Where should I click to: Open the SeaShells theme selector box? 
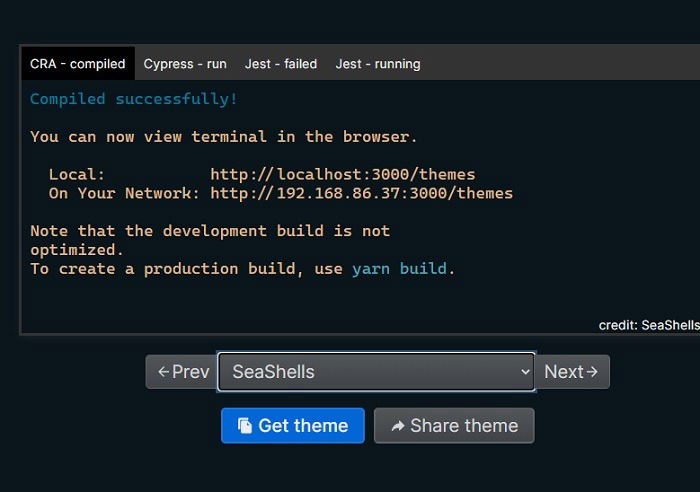point(376,371)
